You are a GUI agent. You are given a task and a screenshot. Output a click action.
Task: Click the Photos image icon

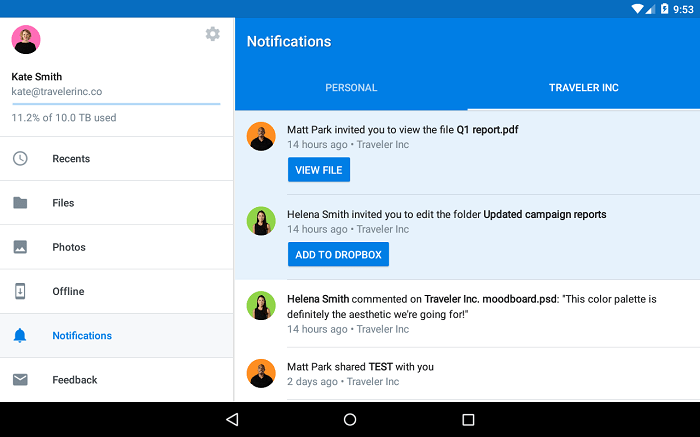20,247
